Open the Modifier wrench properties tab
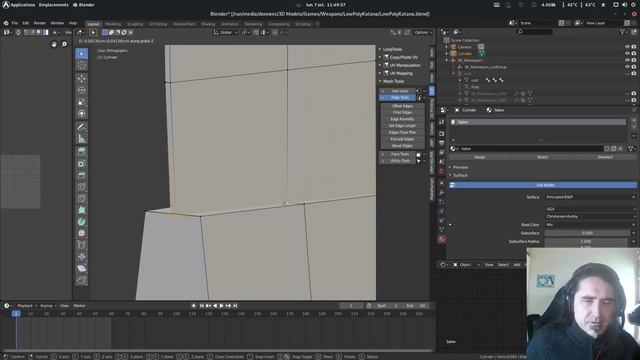The width and height of the screenshot is (640, 360). click(442, 192)
